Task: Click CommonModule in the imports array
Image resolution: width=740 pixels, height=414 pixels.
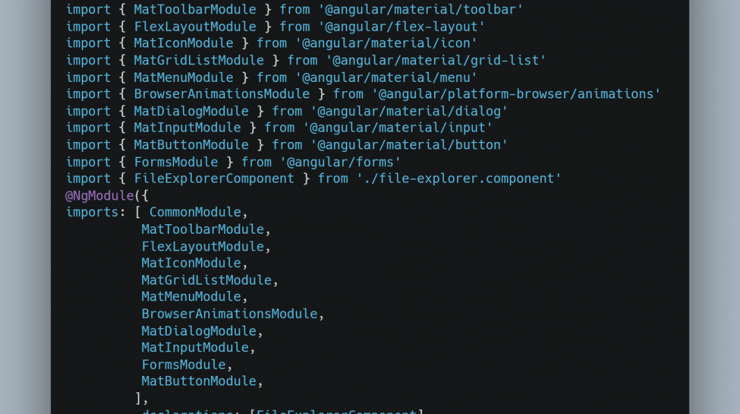Action: tap(195, 212)
